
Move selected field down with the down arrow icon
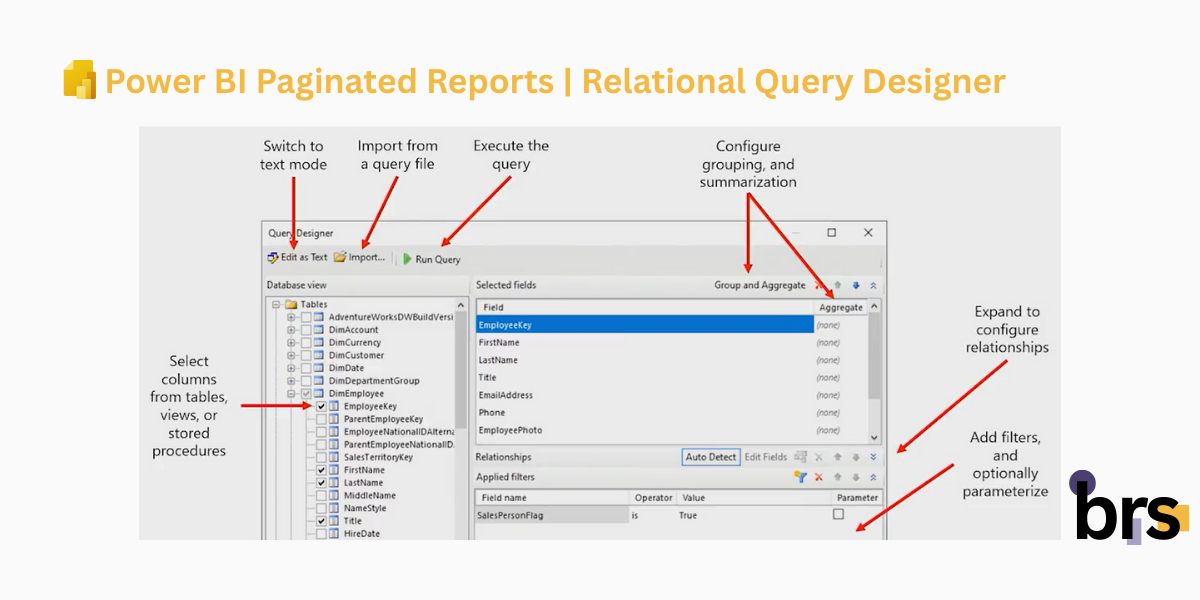click(856, 285)
